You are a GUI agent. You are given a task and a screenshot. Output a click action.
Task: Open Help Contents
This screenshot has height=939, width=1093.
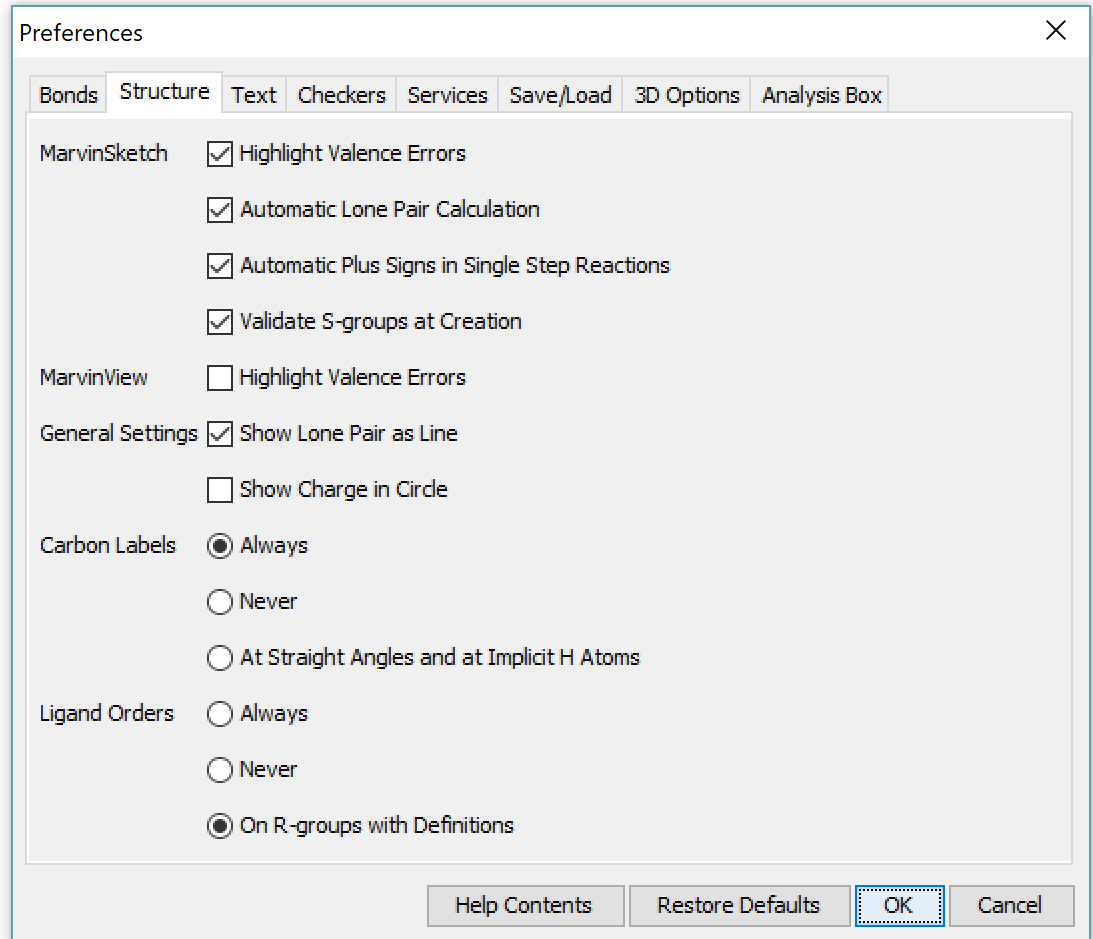[x=524, y=906]
